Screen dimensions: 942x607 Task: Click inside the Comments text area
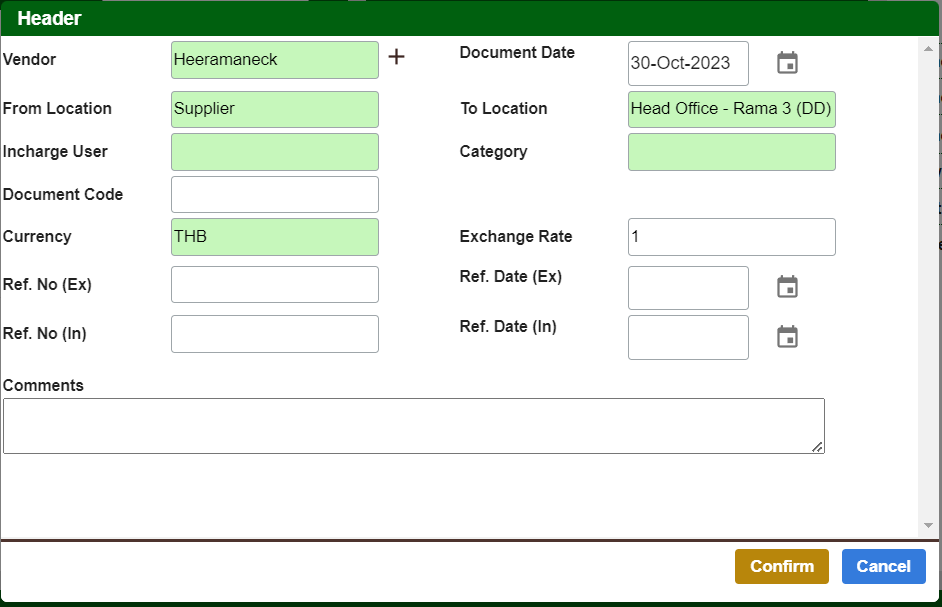(x=413, y=426)
